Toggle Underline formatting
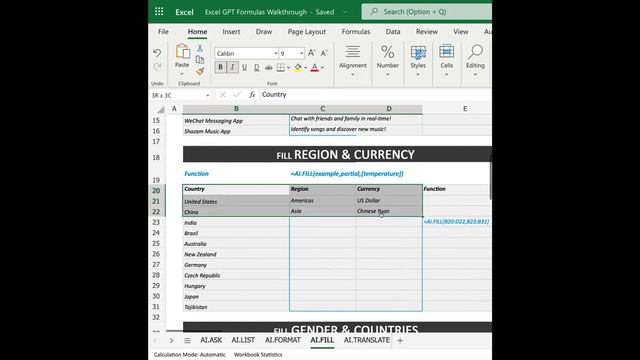 pyautogui.click(x=244, y=67)
